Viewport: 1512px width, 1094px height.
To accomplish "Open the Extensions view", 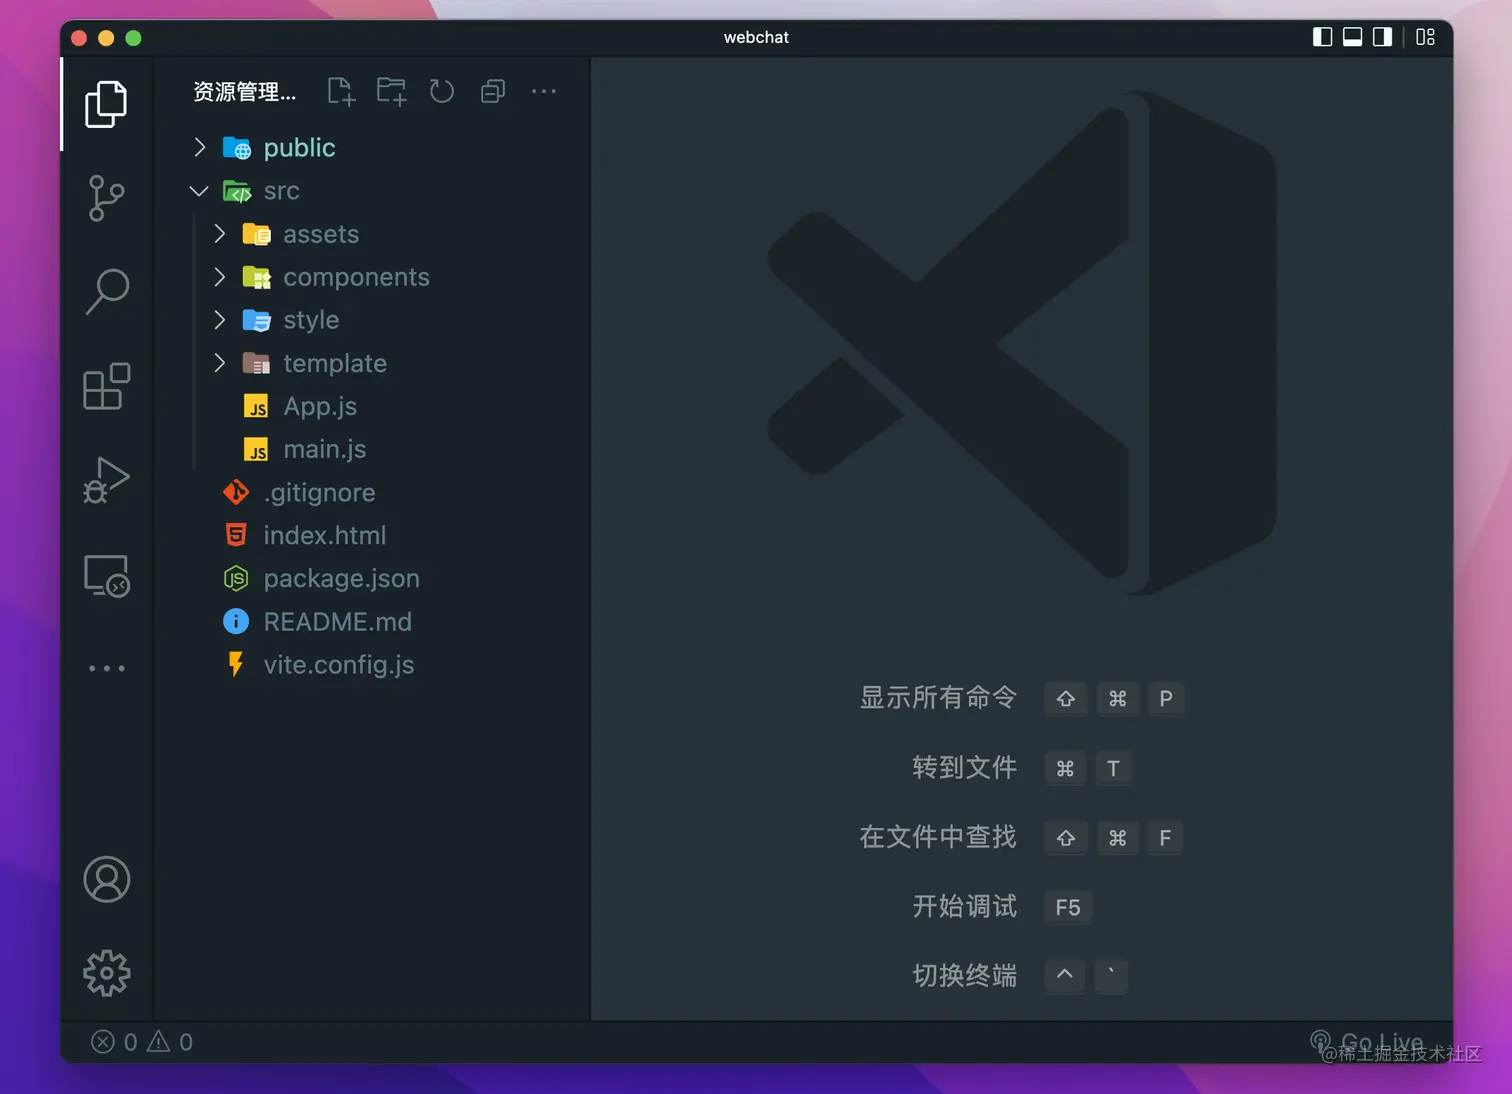I will [106, 386].
